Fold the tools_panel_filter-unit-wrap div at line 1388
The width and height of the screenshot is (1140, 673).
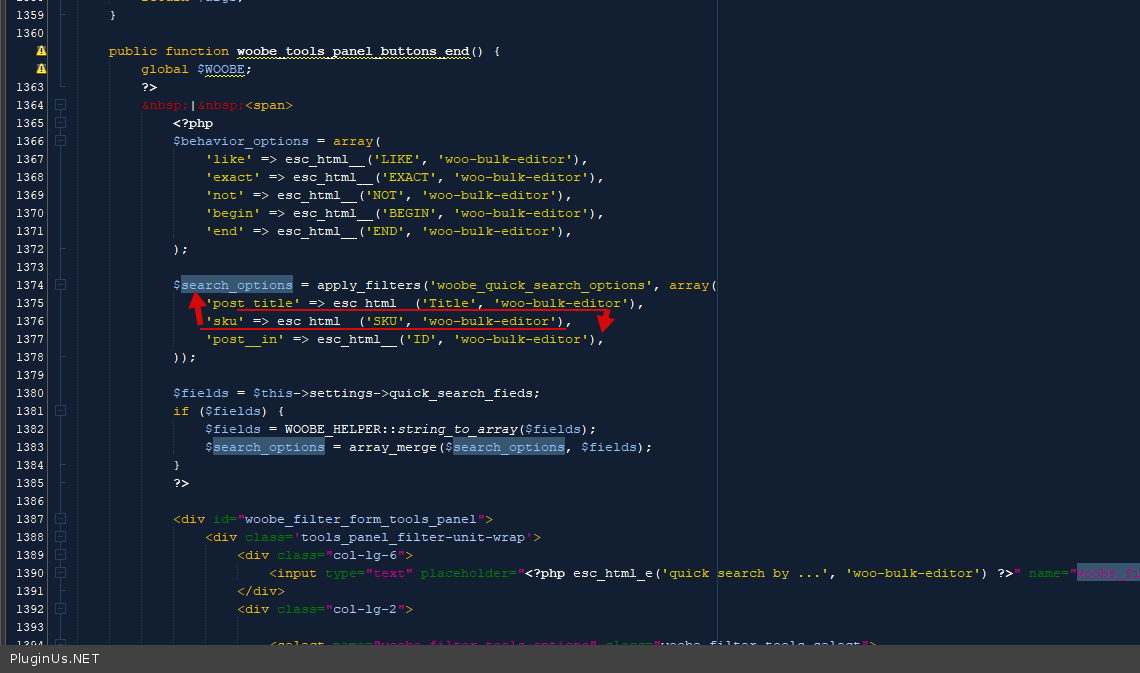click(x=61, y=537)
